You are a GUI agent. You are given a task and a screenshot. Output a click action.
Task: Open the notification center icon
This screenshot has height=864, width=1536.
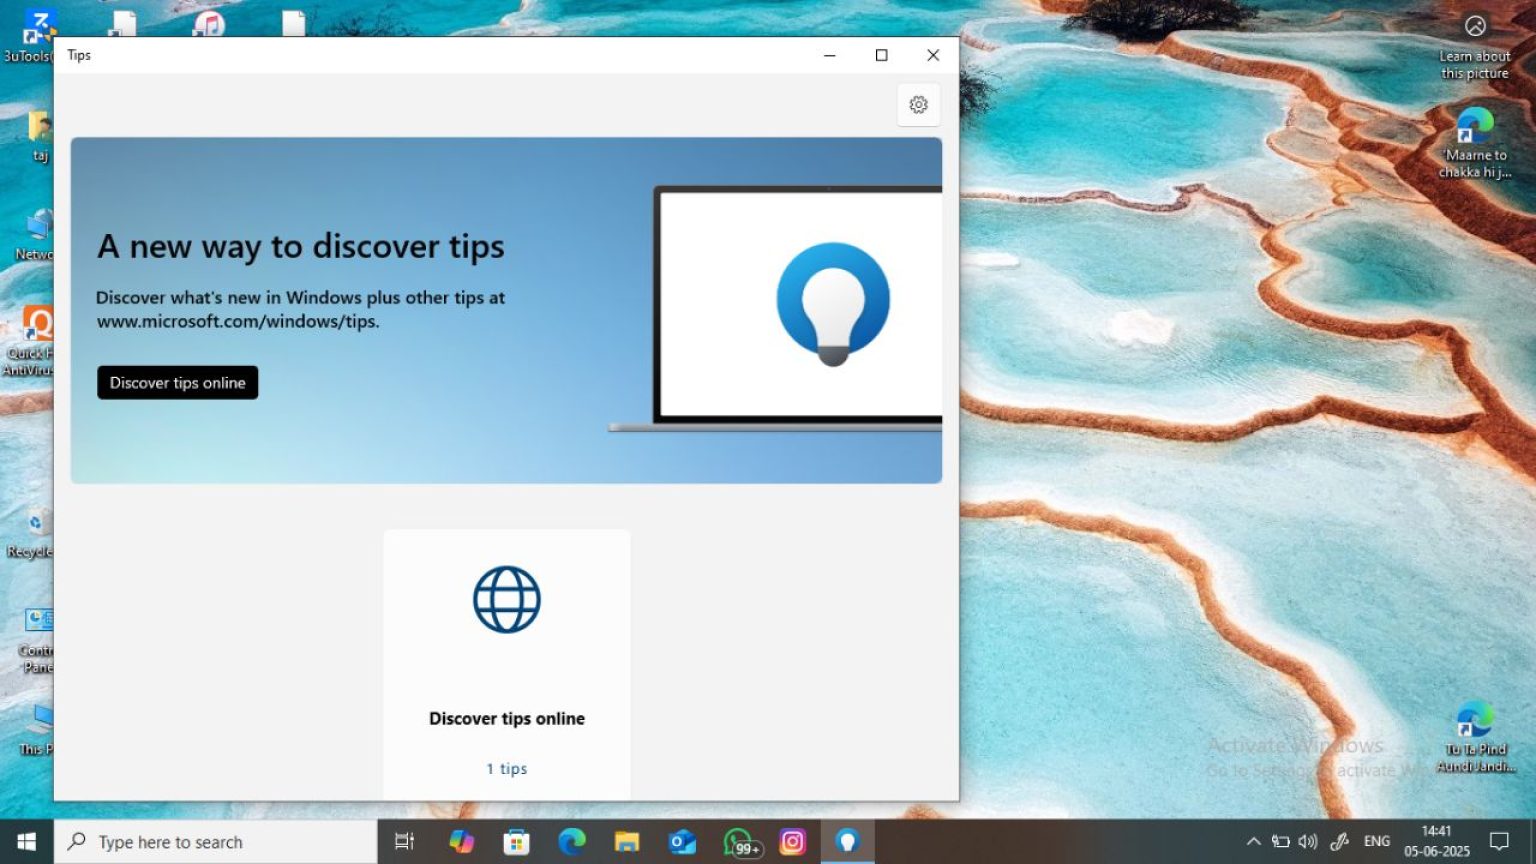[1499, 842]
